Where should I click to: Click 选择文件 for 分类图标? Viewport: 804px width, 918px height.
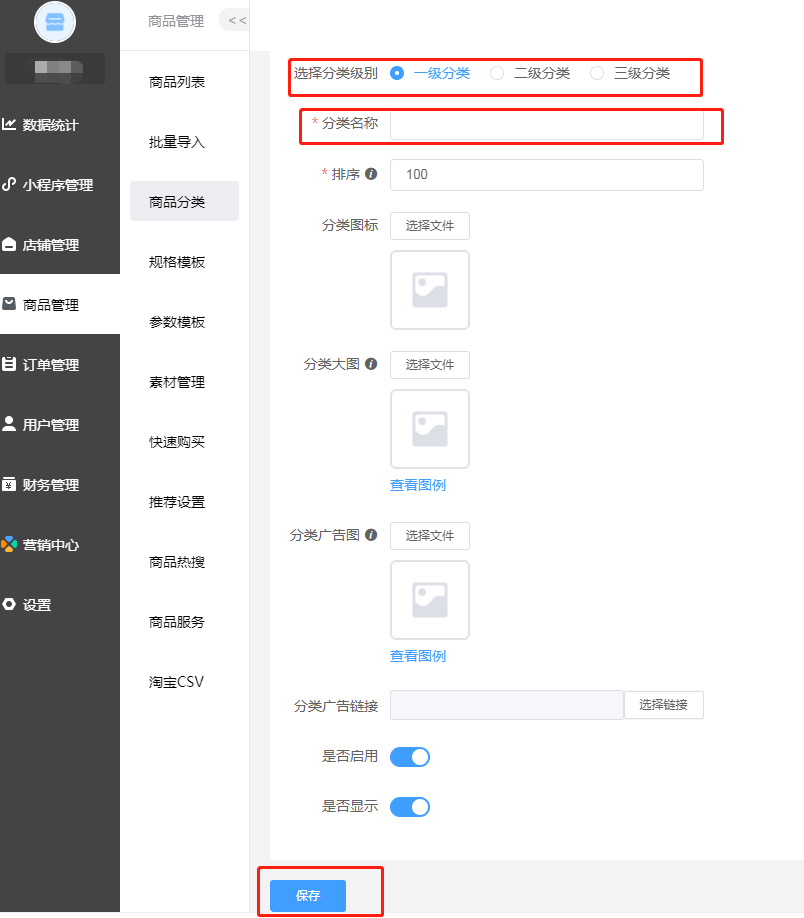(x=430, y=225)
